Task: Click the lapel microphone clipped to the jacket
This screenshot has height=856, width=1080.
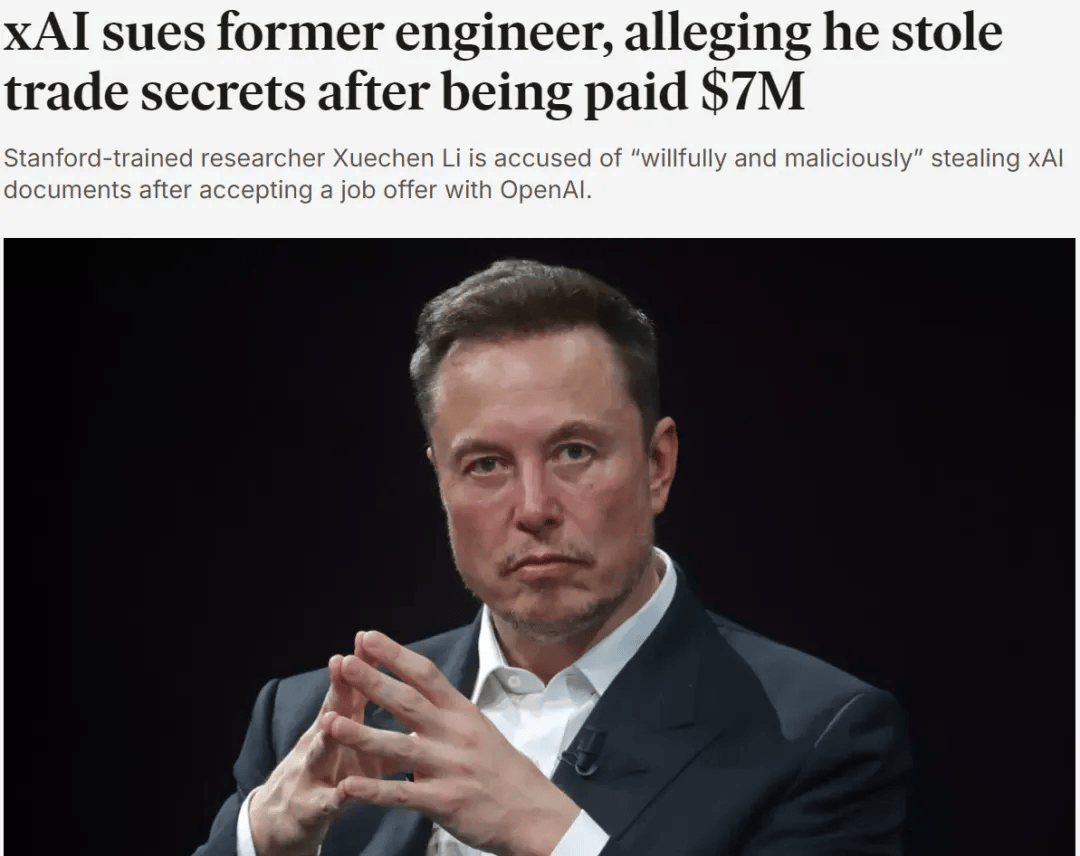Action: tap(583, 751)
